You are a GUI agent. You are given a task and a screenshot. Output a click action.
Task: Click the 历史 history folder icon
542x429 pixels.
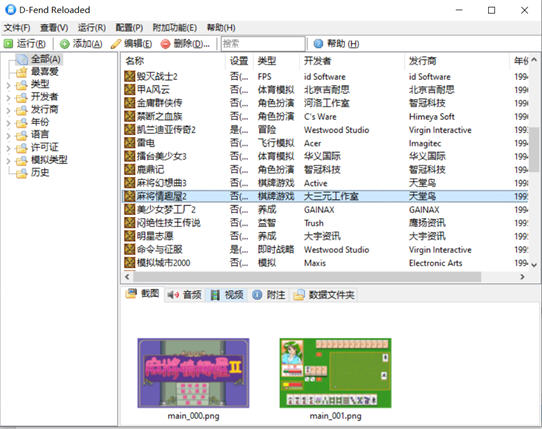click(21, 172)
